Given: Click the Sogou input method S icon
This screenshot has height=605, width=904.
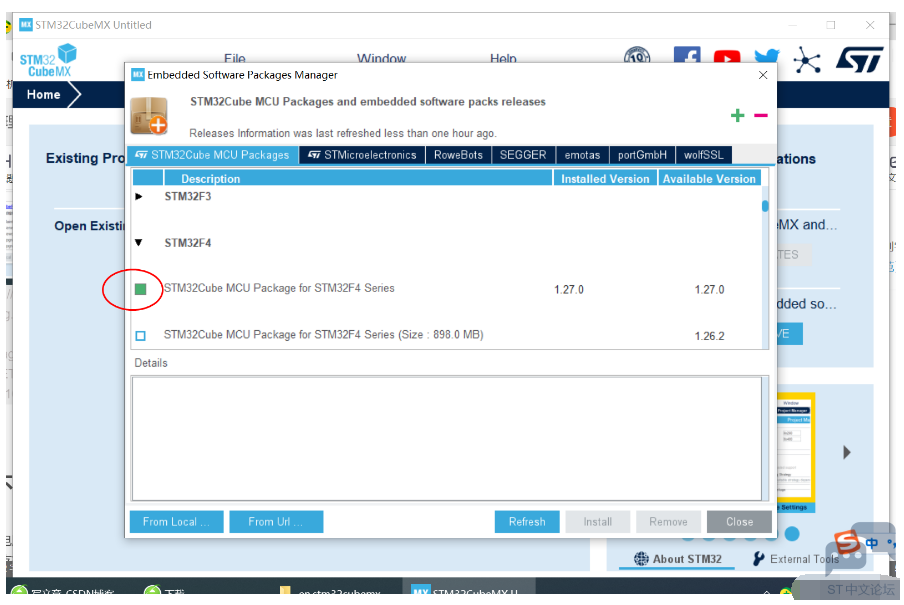Looking at the screenshot, I should point(847,542).
